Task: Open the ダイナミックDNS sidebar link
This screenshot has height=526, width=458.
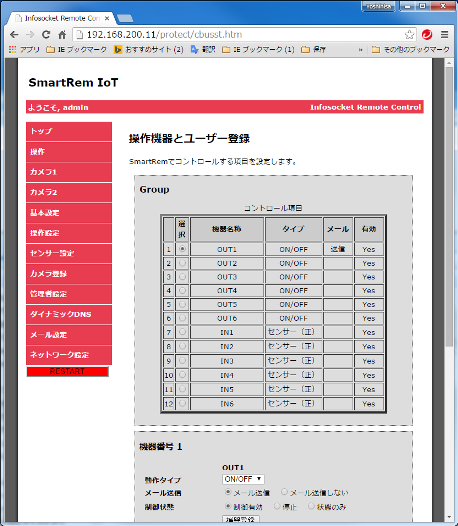Action: (69, 314)
